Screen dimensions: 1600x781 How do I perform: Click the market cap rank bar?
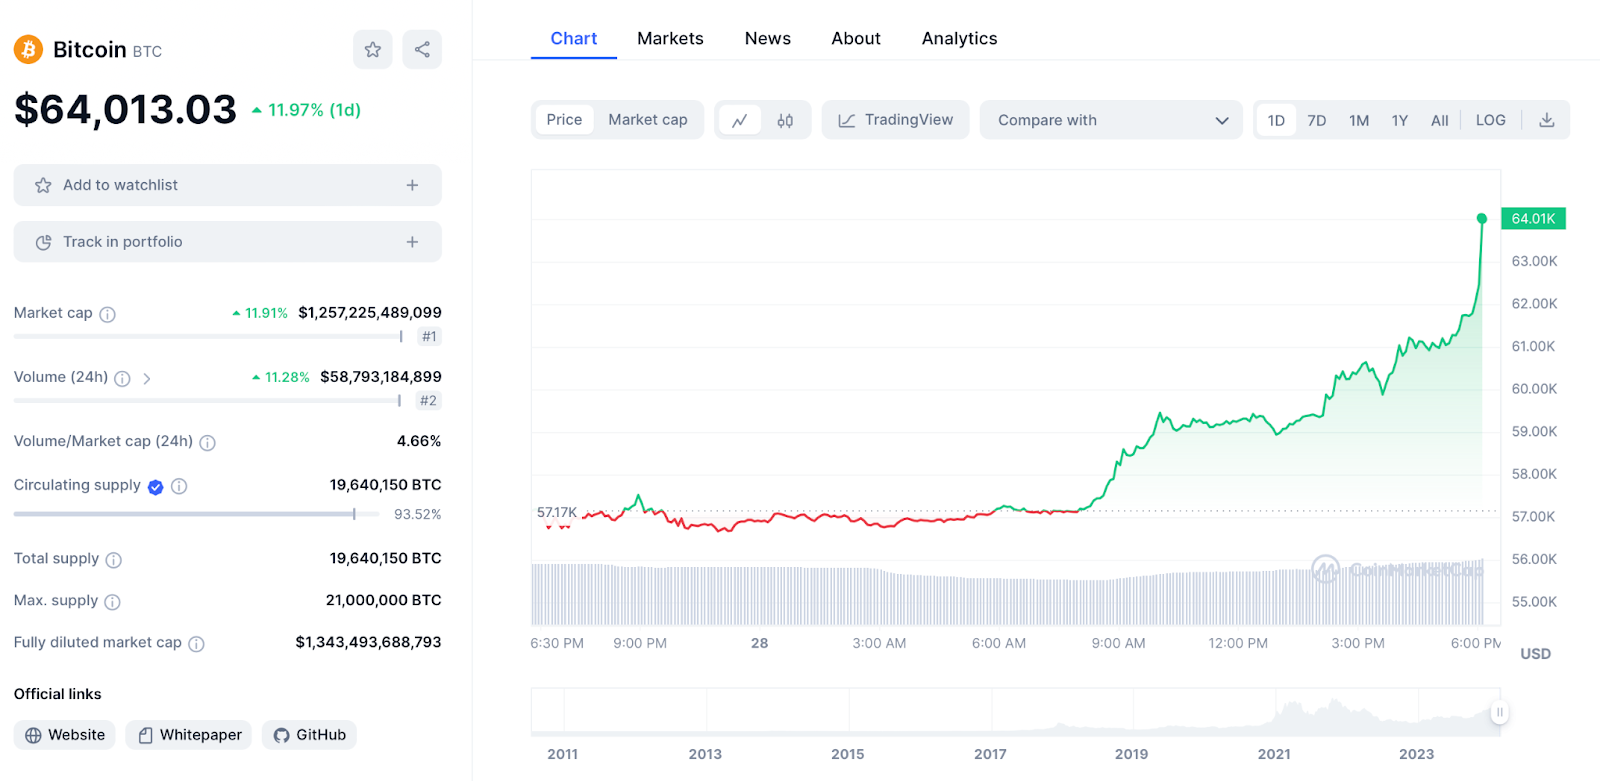pyautogui.click(x=208, y=337)
